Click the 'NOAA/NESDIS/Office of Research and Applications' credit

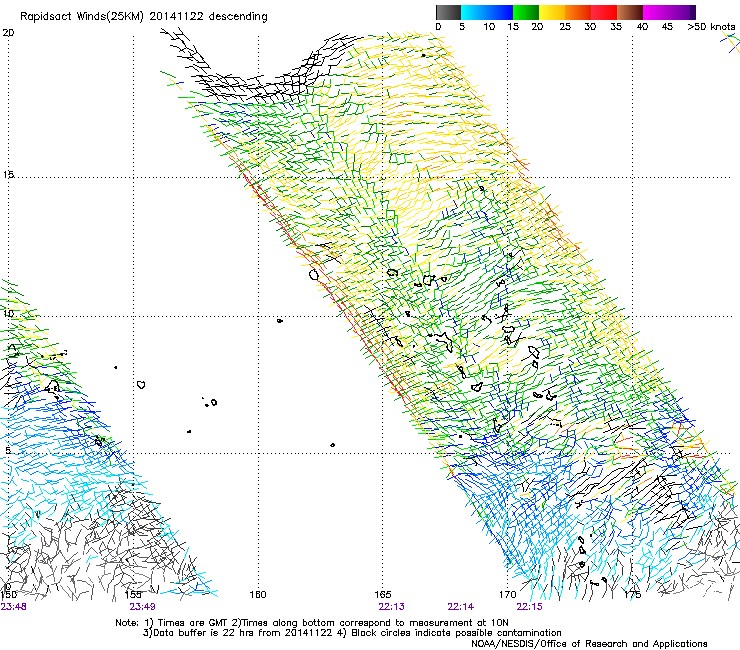tap(589, 644)
